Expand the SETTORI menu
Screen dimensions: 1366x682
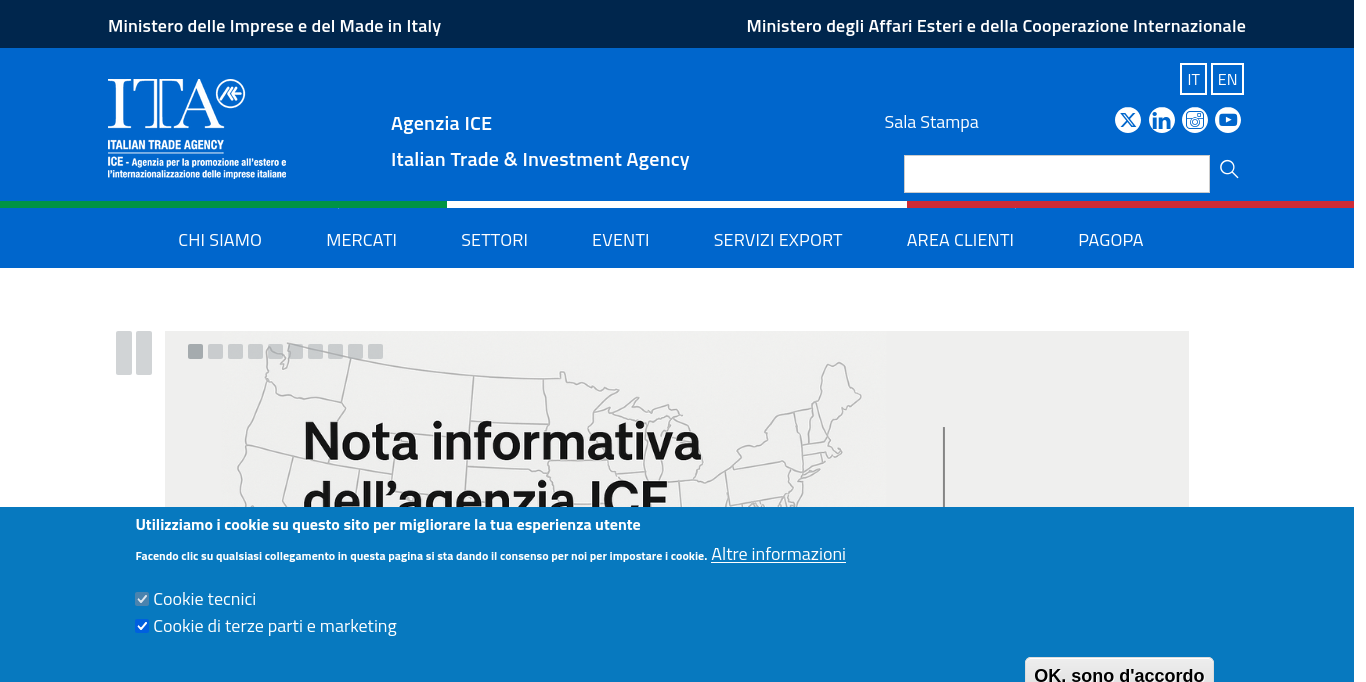494,240
